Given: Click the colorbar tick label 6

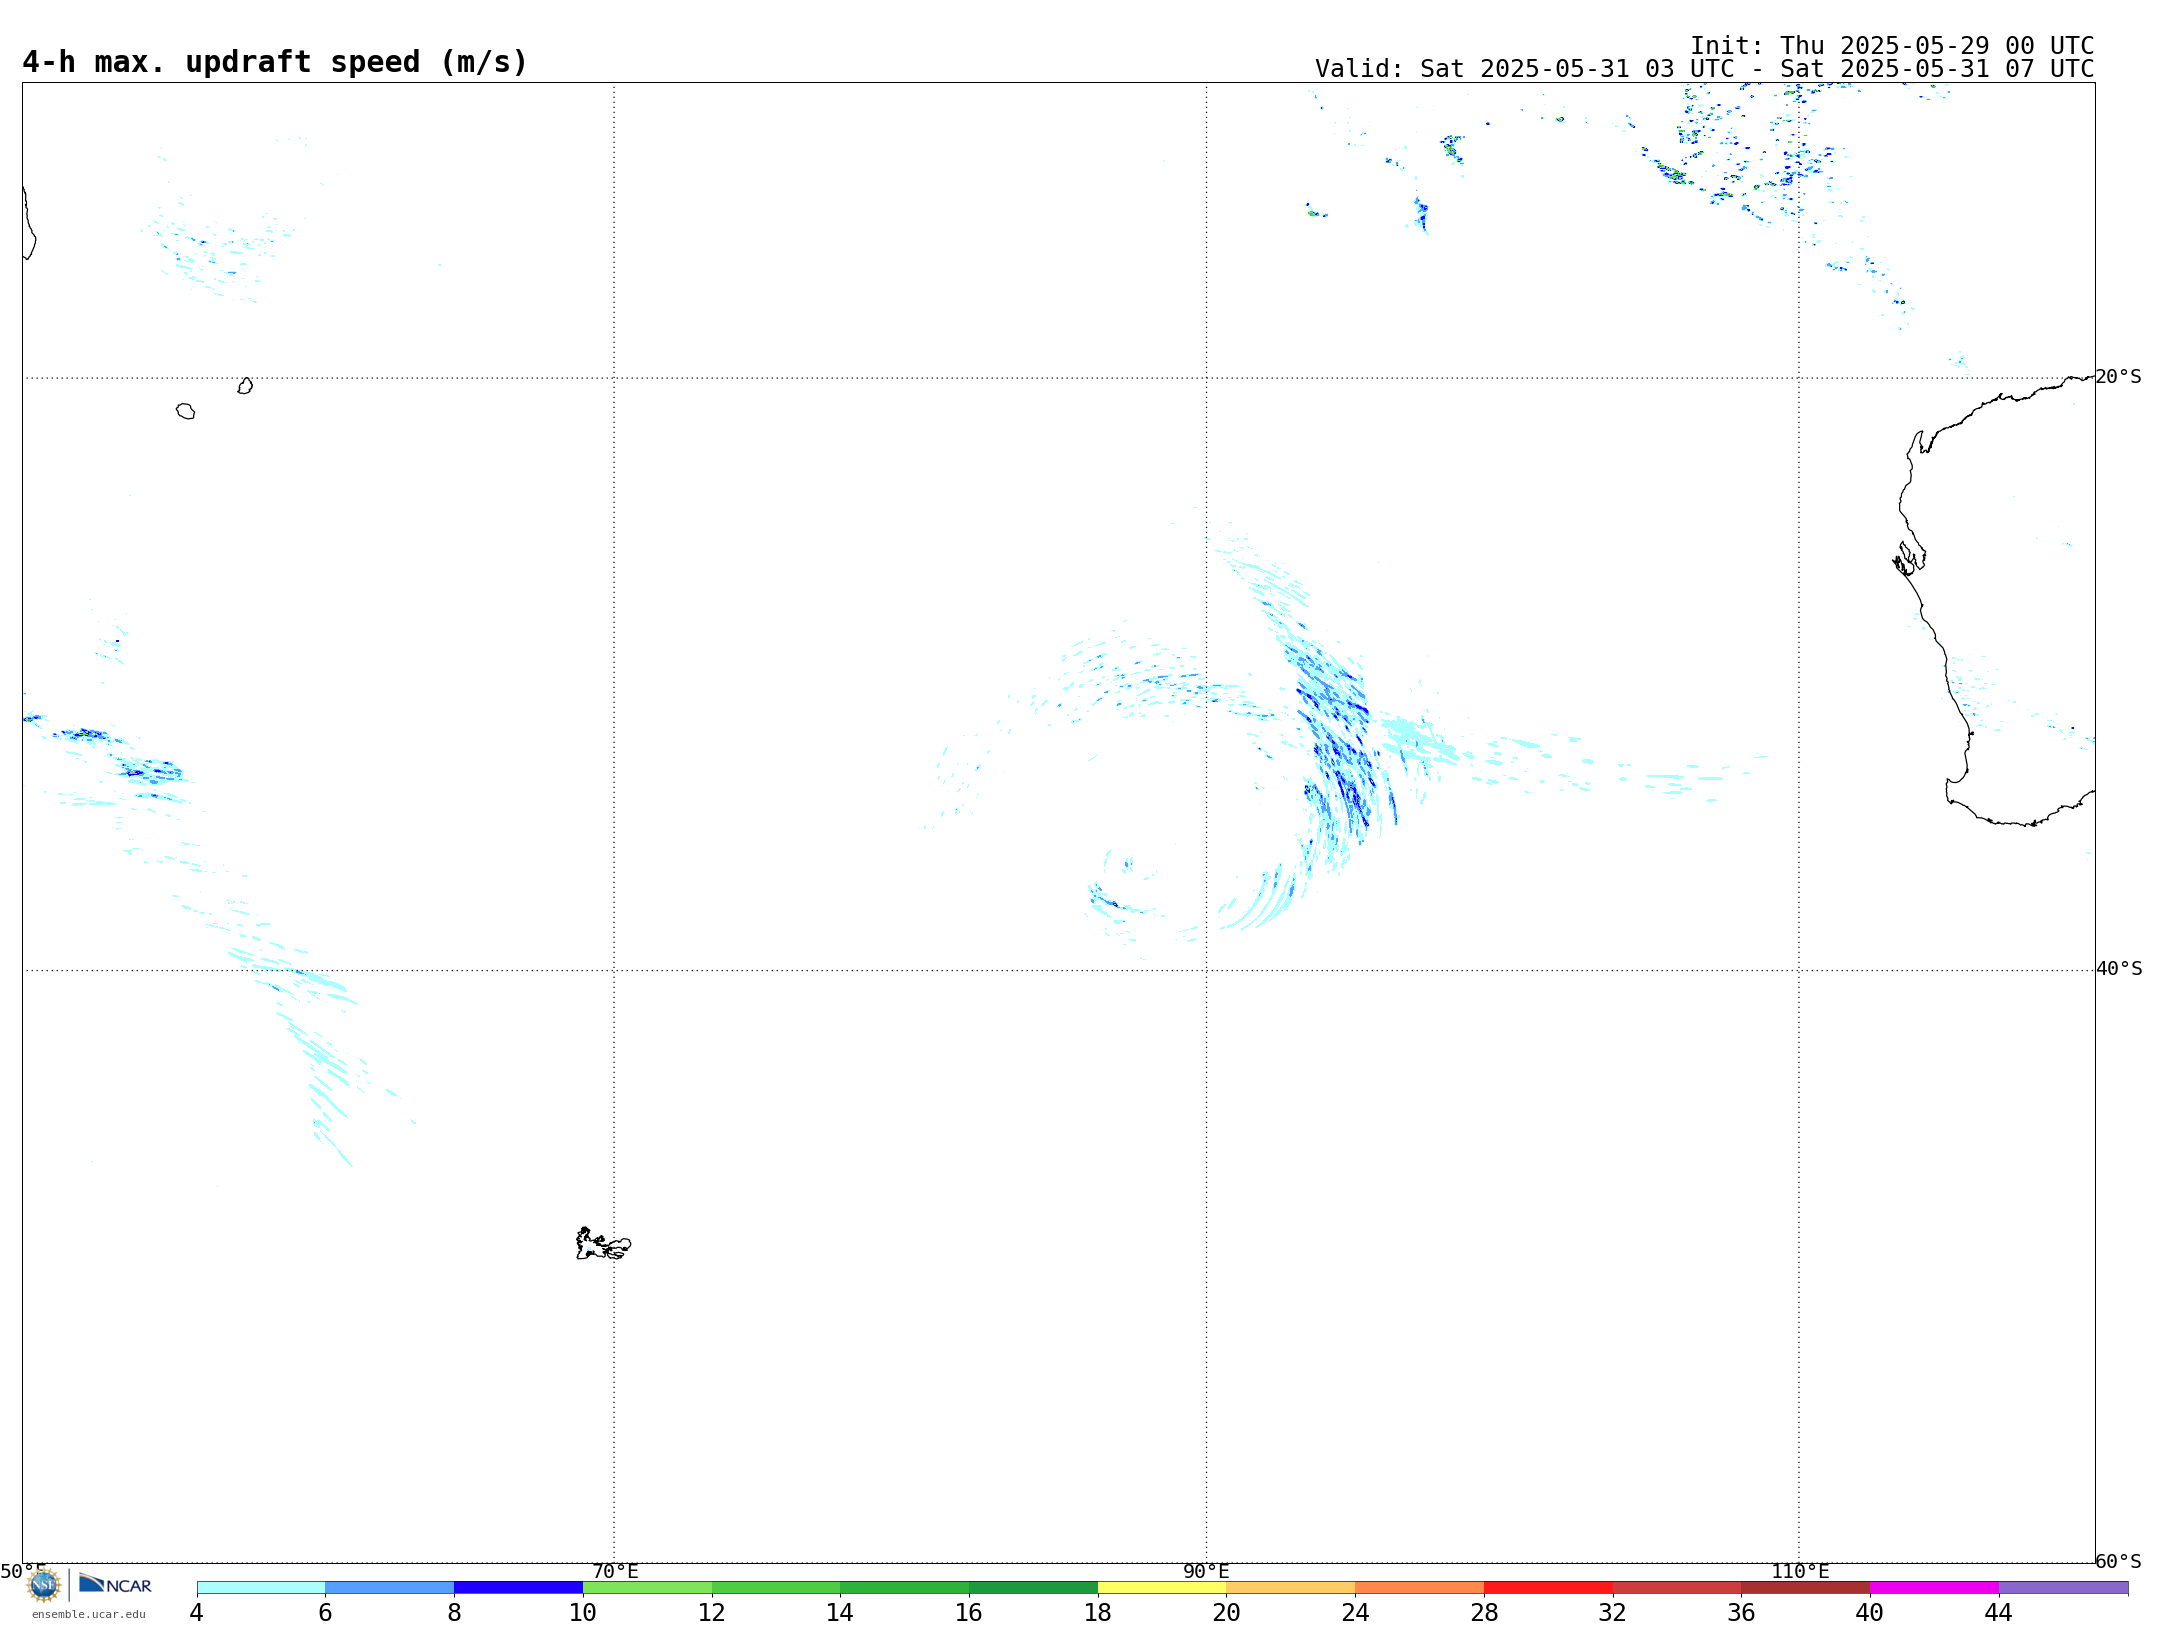Looking at the screenshot, I should point(325,1612).
